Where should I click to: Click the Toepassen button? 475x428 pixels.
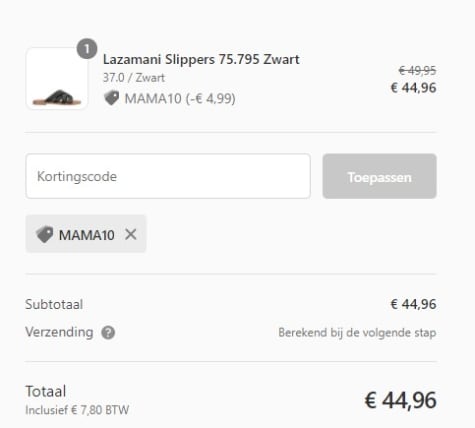point(379,176)
